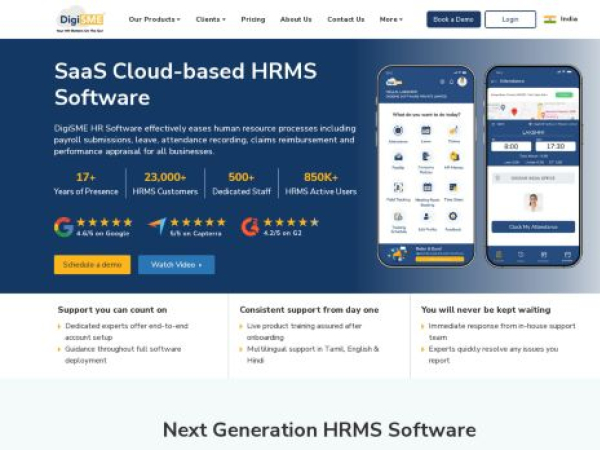Click the DigiSME logo

tap(80, 21)
